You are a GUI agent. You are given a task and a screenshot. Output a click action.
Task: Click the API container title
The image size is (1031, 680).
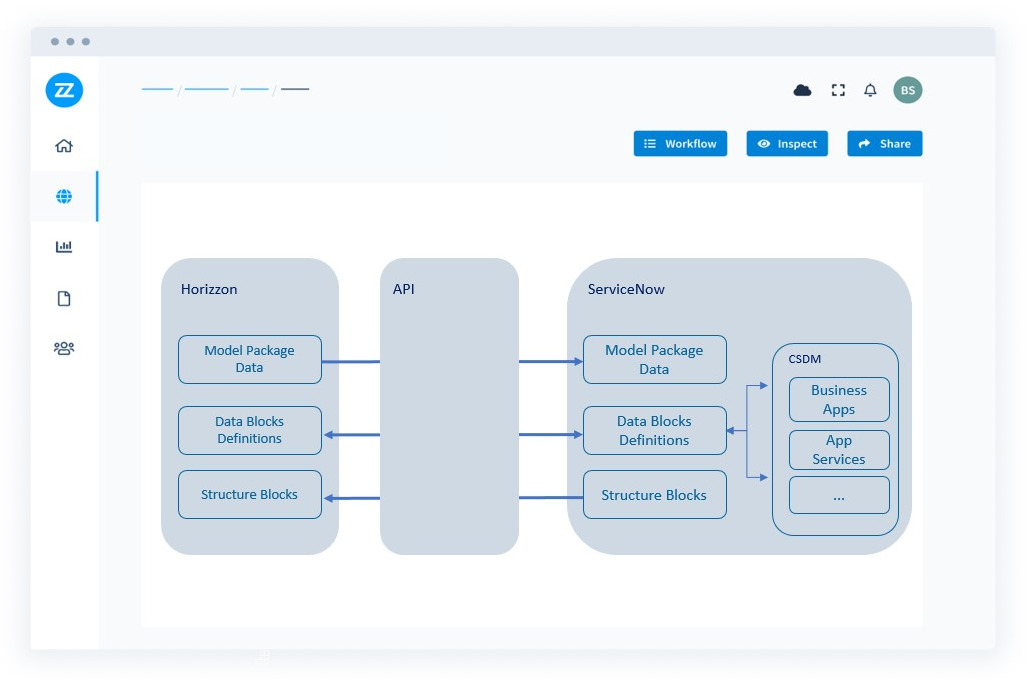(404, 289)
